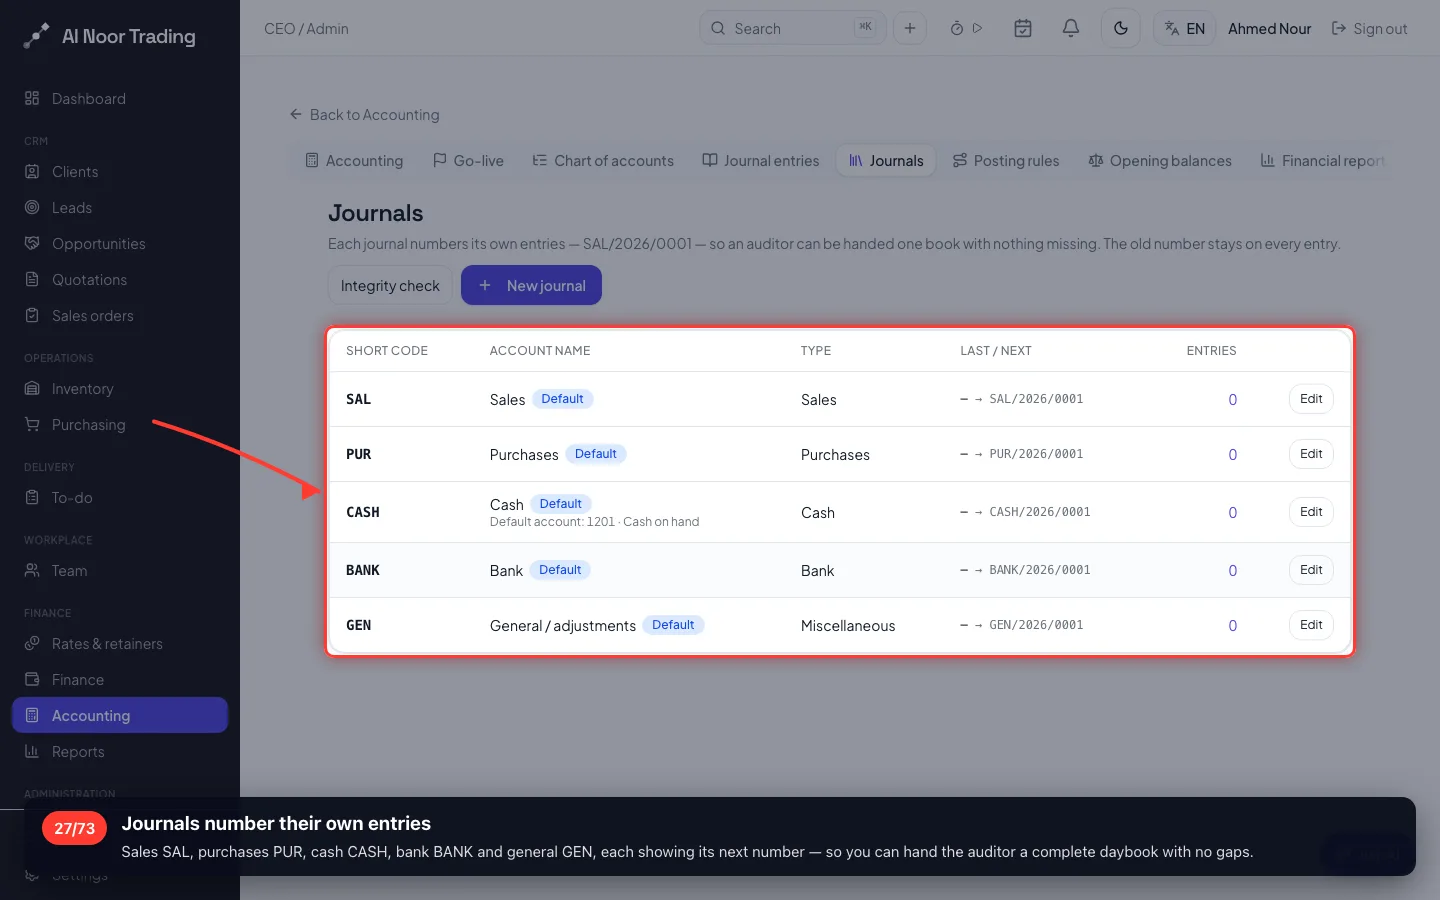1440x900 pixels.
Task: Edit the PUR journal
Action: click(1311, 454)
